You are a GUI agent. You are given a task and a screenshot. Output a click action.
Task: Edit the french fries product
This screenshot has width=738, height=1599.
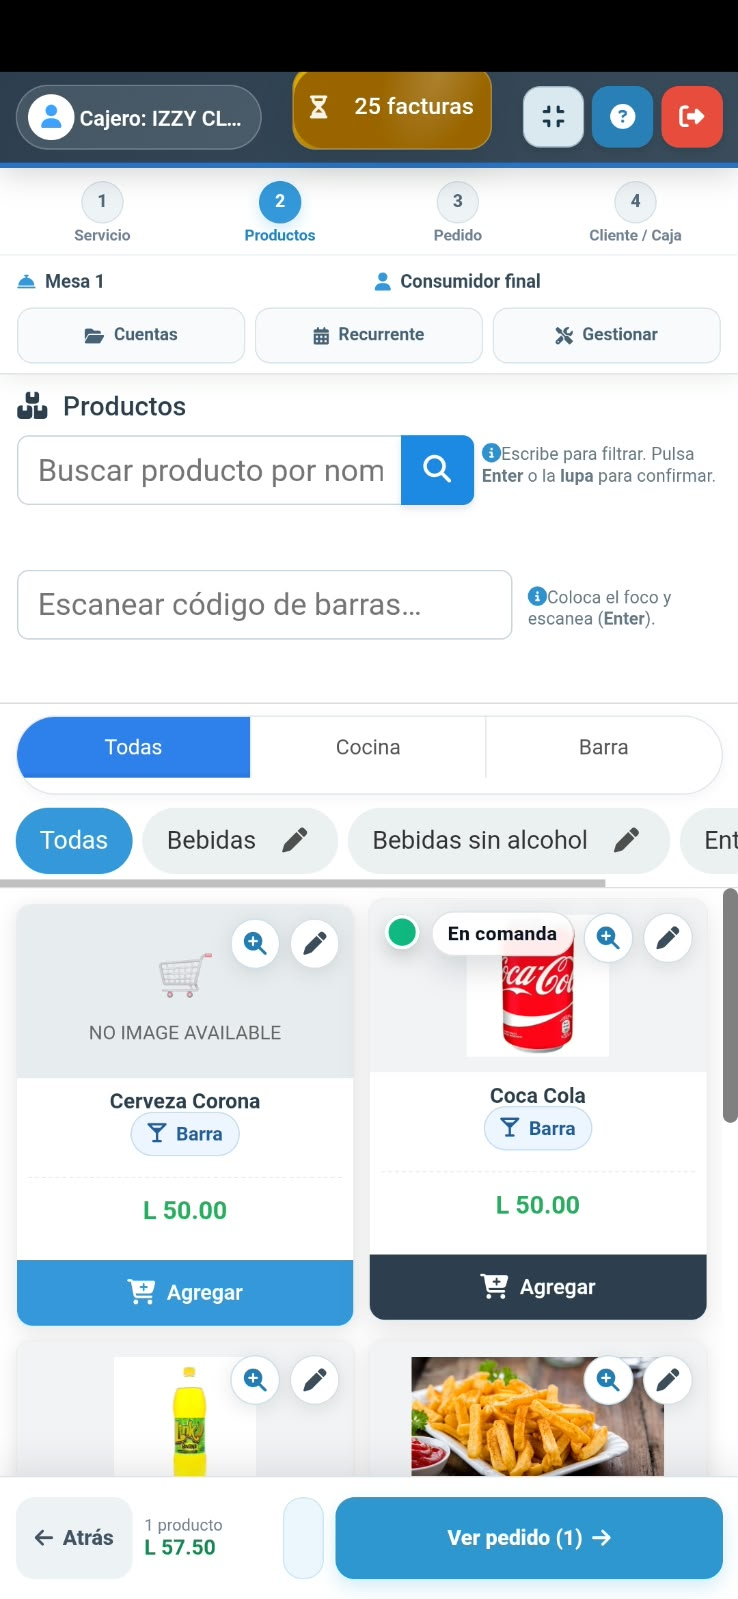tap(668, 1380)
